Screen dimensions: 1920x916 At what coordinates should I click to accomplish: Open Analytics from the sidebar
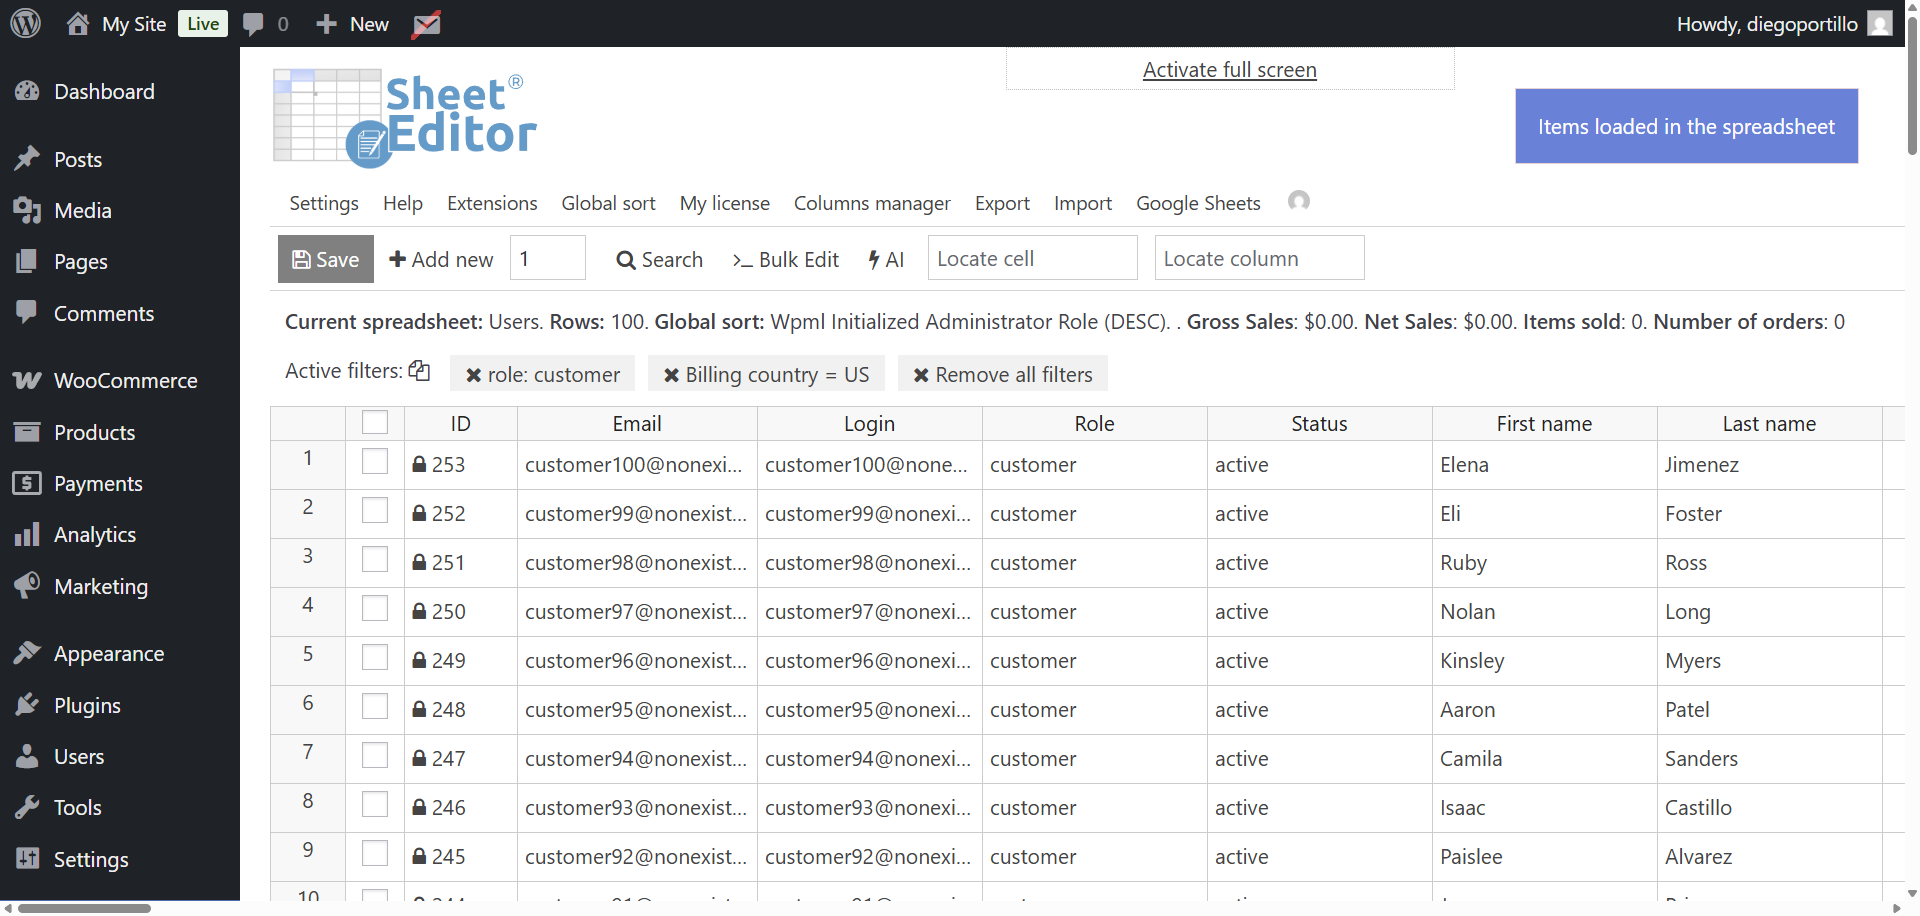95,534
